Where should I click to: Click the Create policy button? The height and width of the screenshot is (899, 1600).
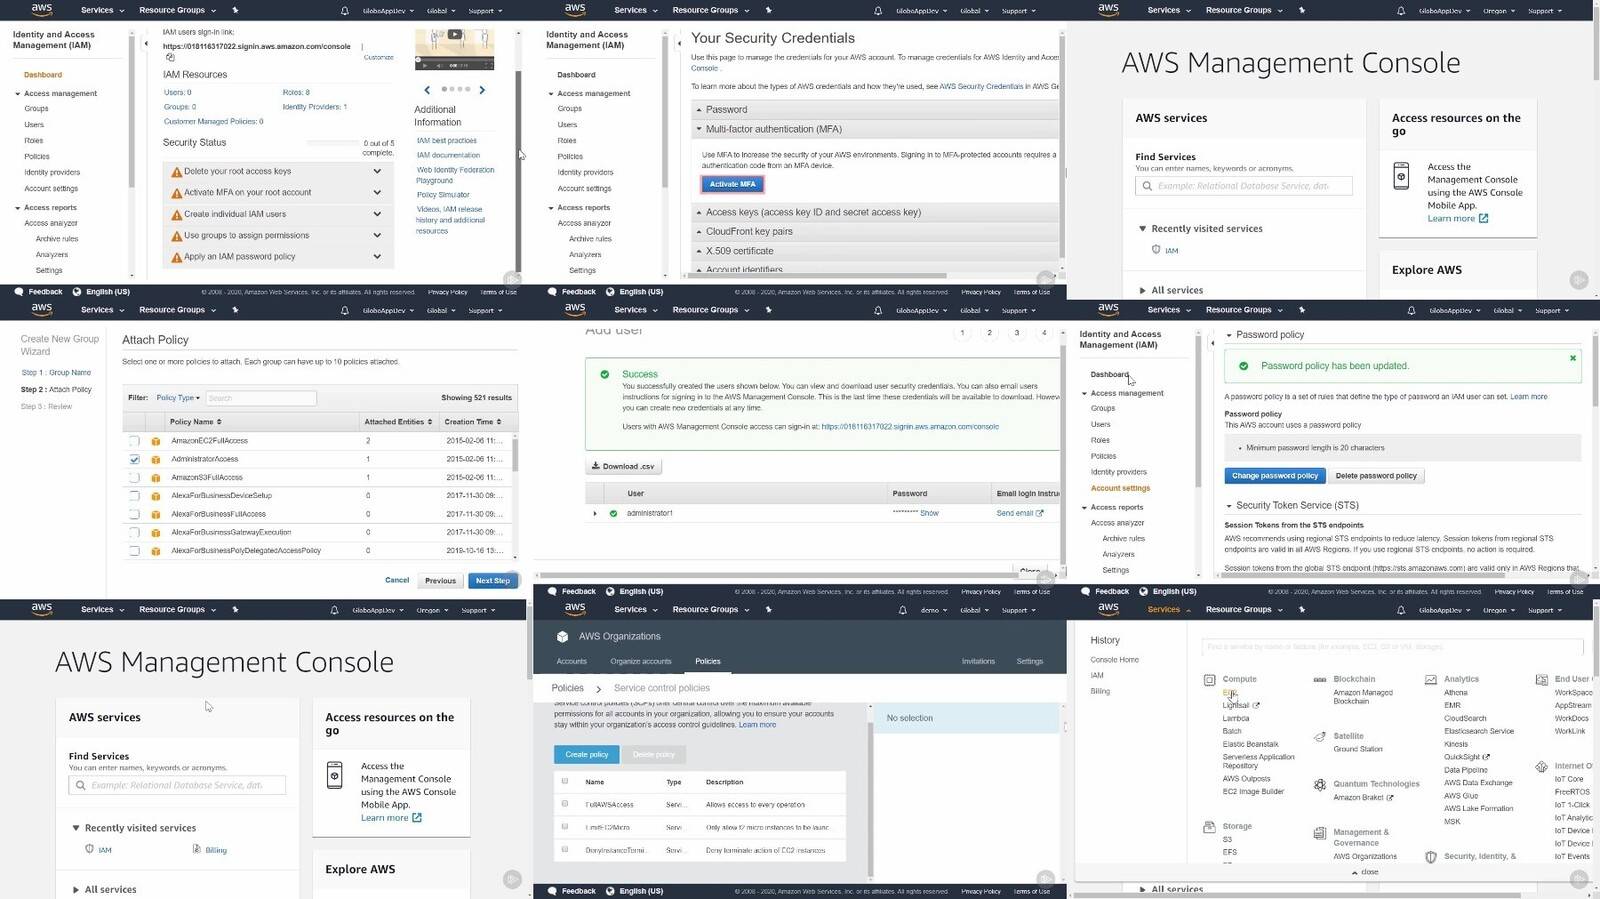click(x=587, y=755)
